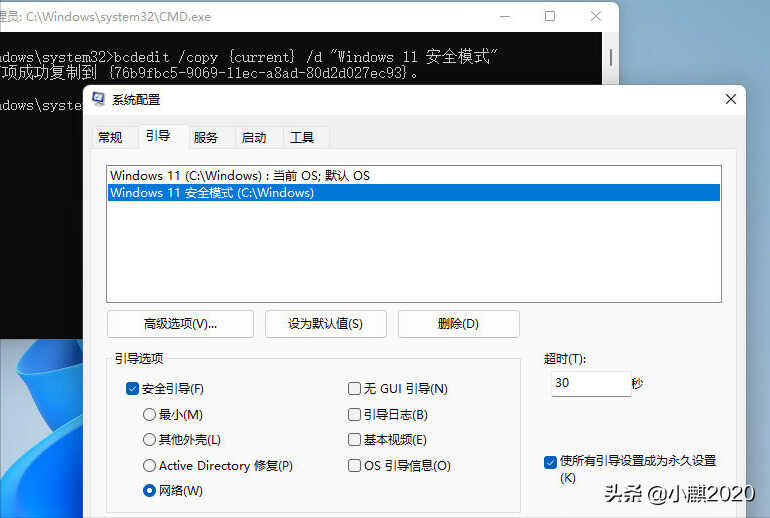Screen dimensions: 770x518
Task: Select the 最小 radio option
Action: tap(149, 414)
